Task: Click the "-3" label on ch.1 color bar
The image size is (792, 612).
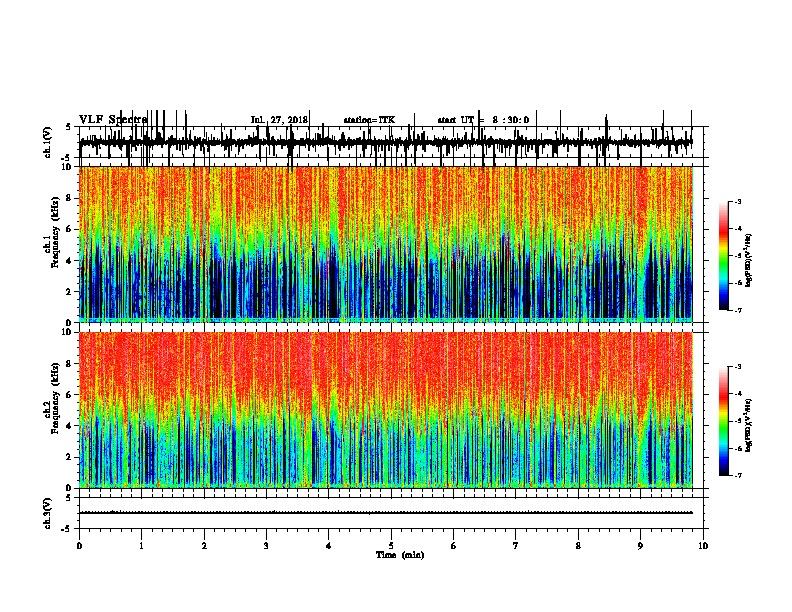Action: [x=738, y=201]
